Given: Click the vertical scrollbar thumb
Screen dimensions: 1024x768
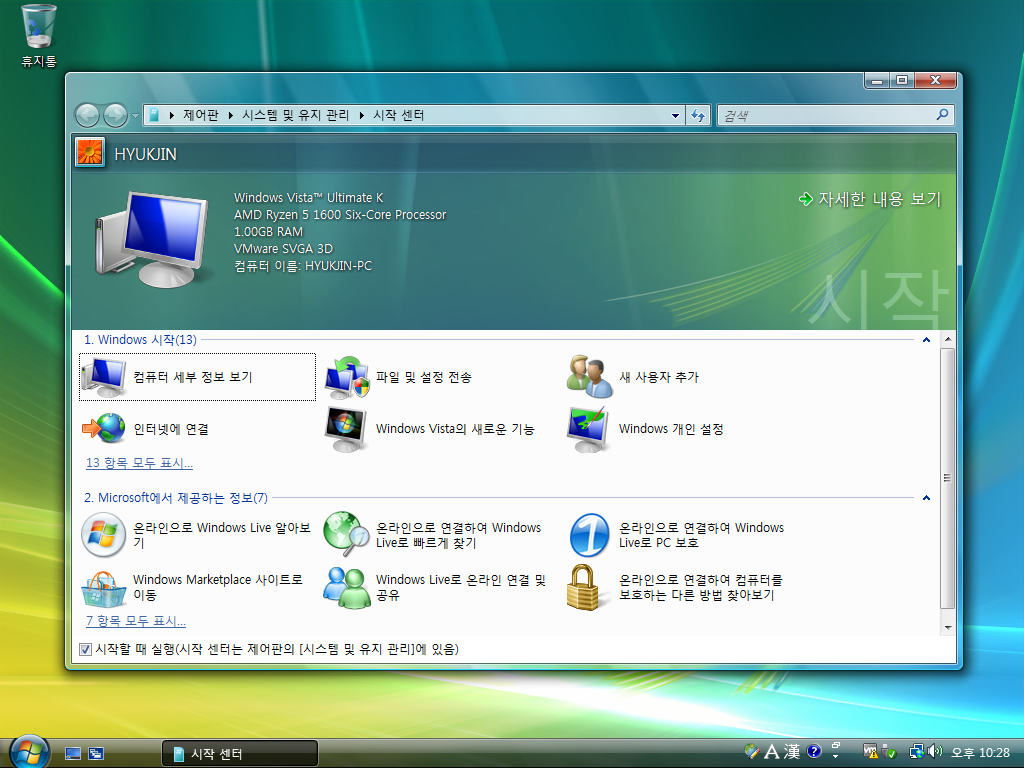Looking at the screenshot, I should 948,479.
